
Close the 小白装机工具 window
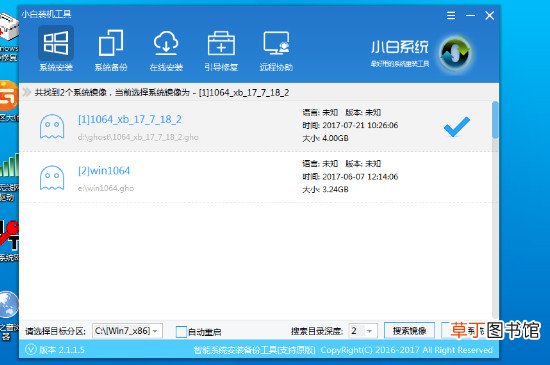[490, 15]
